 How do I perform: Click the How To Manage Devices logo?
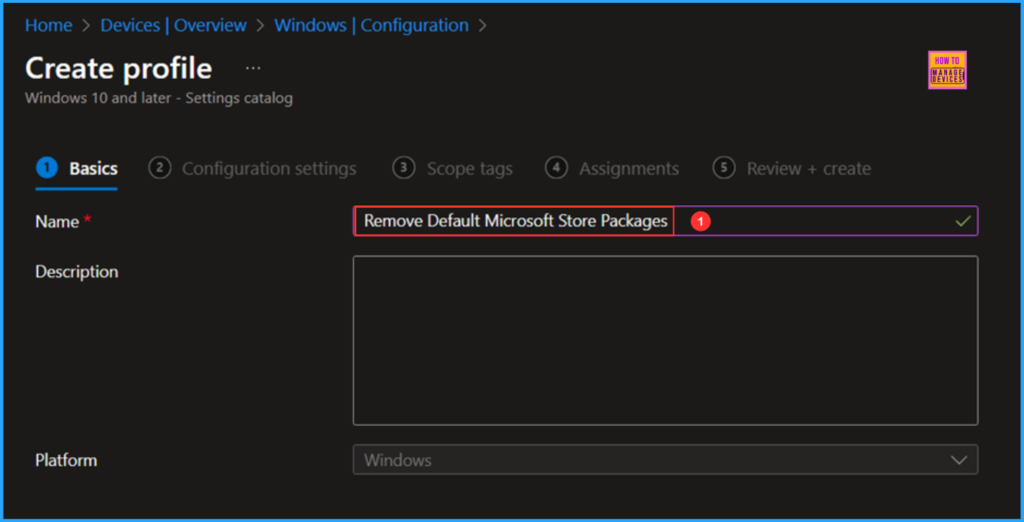pyautogui.click(x=947, y=70)
